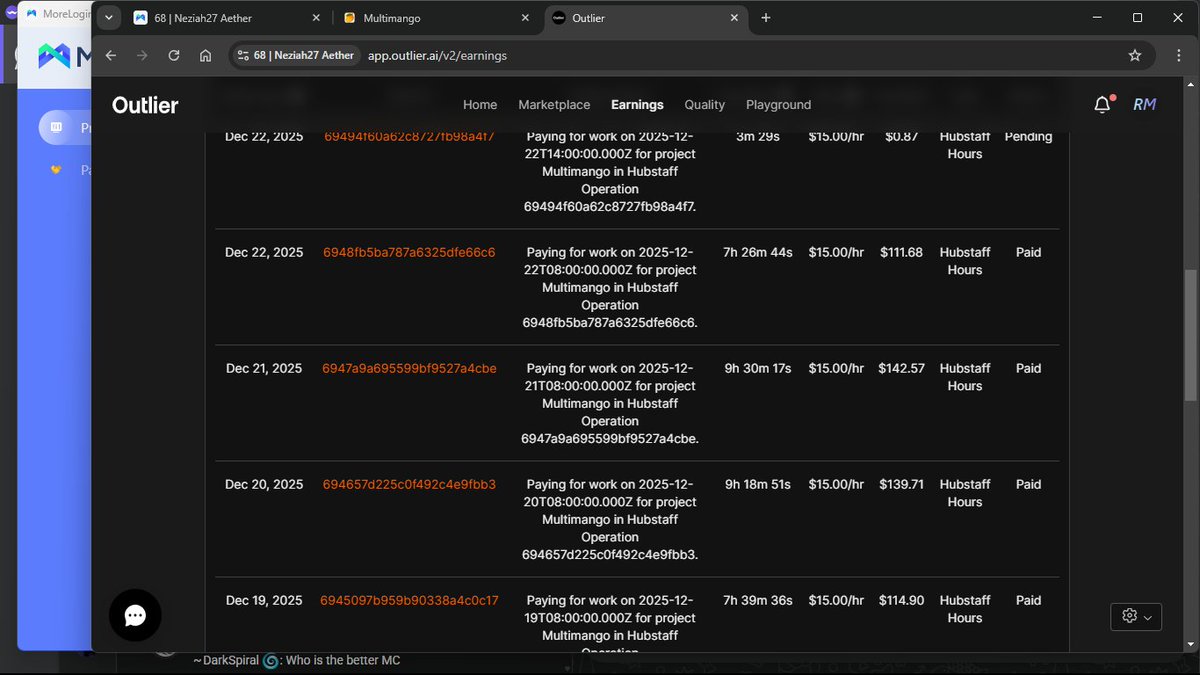Switch to the 68 | Neziah27 Aether tab
The width and height of the screenshot is (1200, 675).
pyautogui.click(x=228, y=18)
